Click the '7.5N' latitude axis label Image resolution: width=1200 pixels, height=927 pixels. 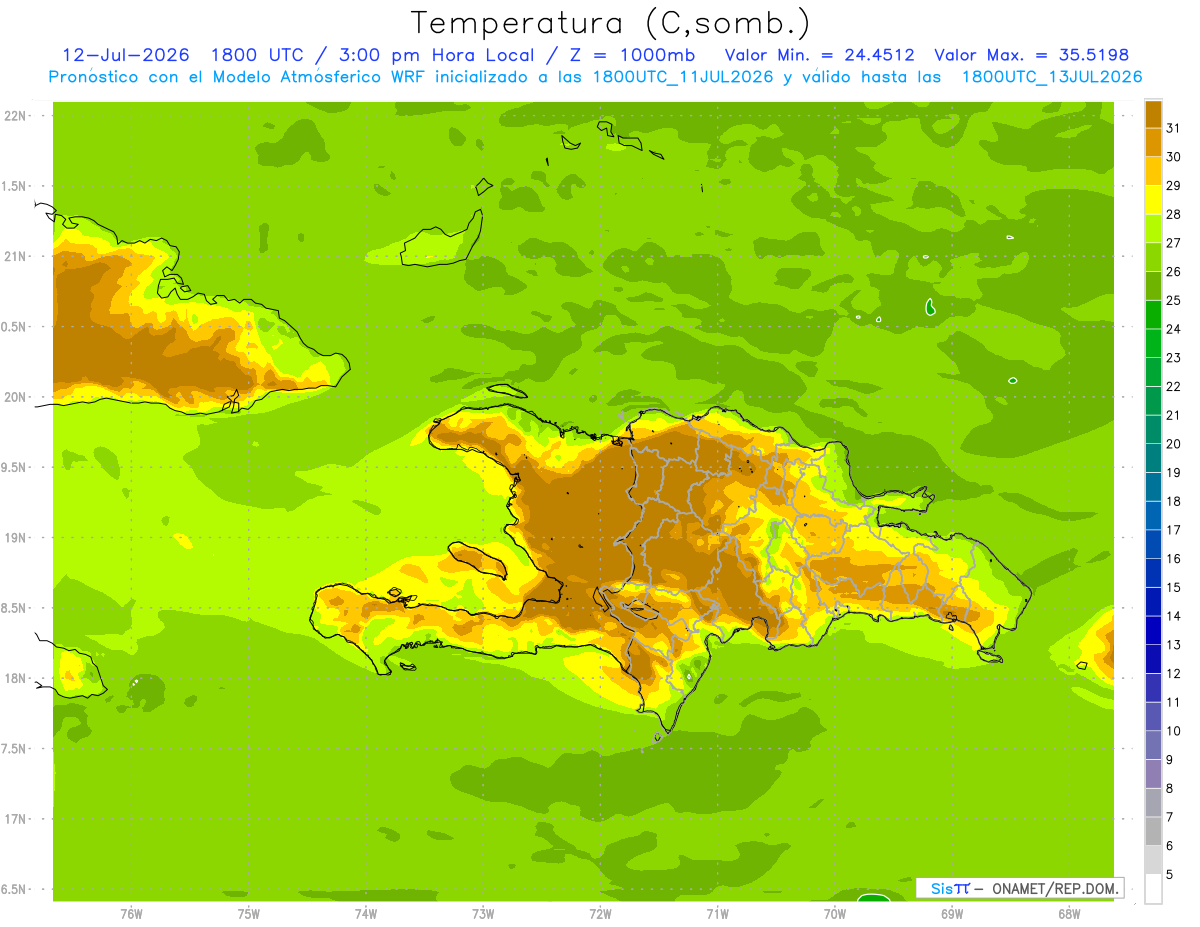coord(15,748)
